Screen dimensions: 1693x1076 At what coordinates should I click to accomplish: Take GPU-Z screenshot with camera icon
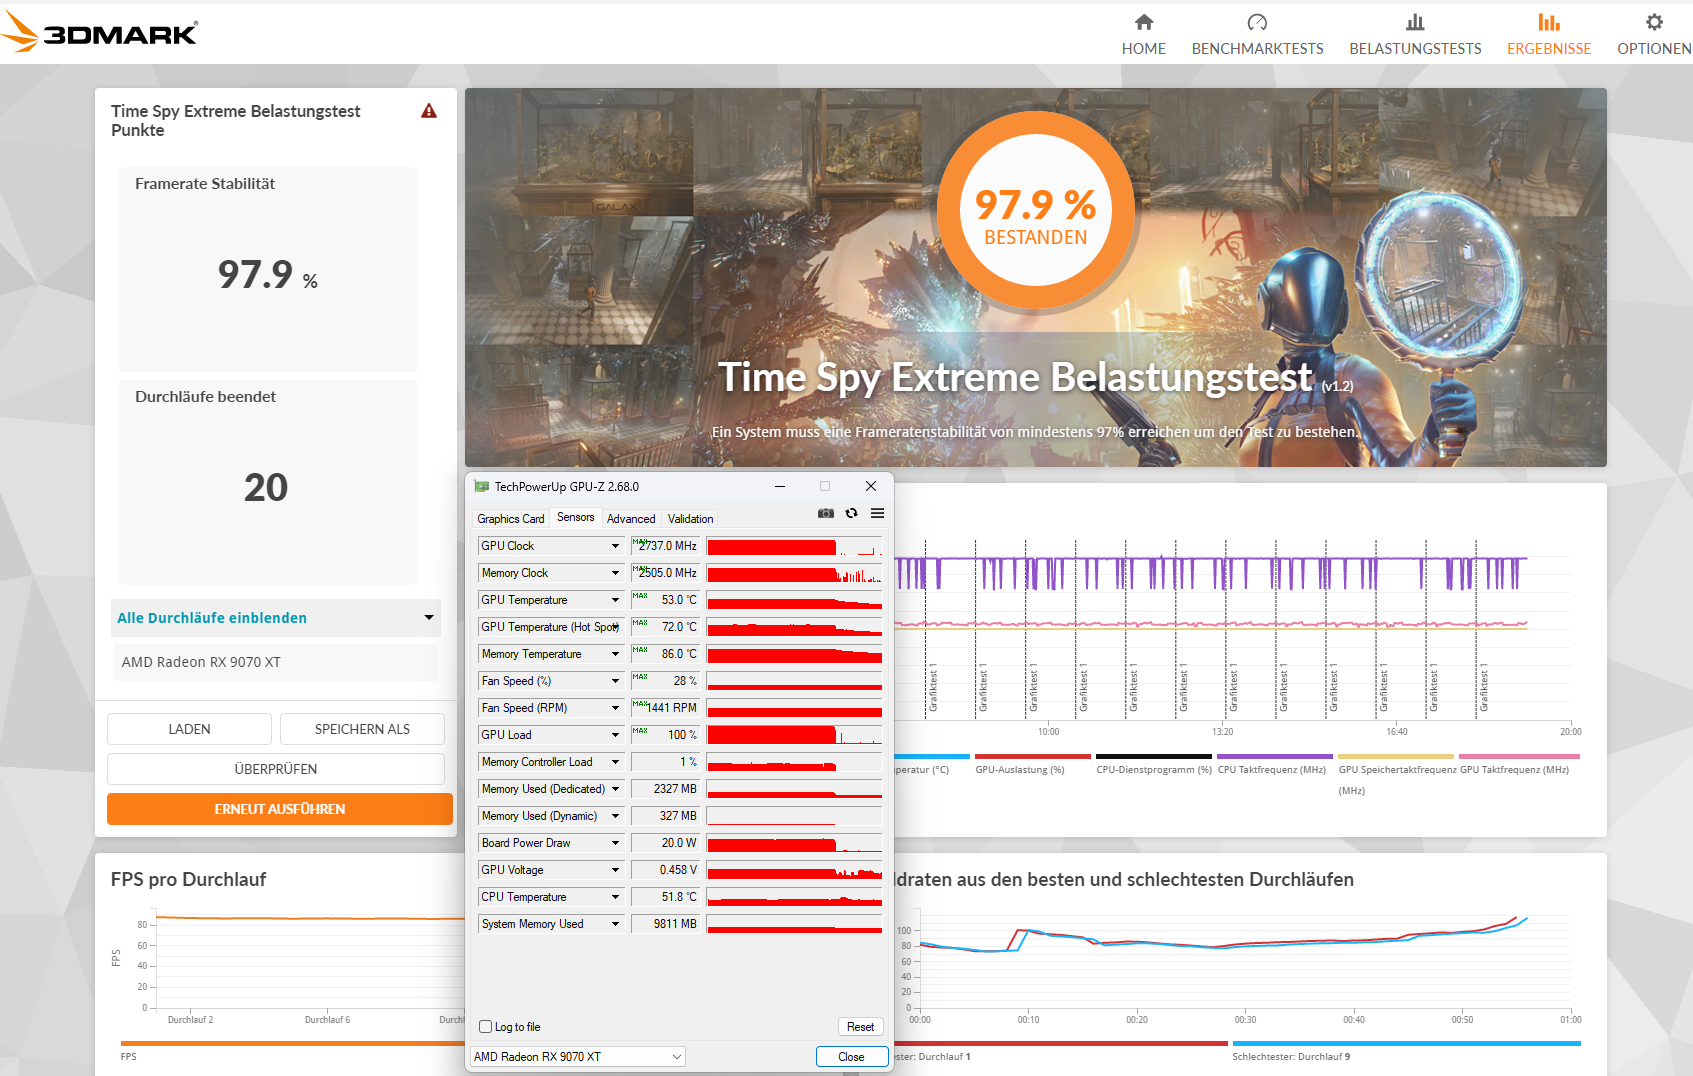[825, 513]
